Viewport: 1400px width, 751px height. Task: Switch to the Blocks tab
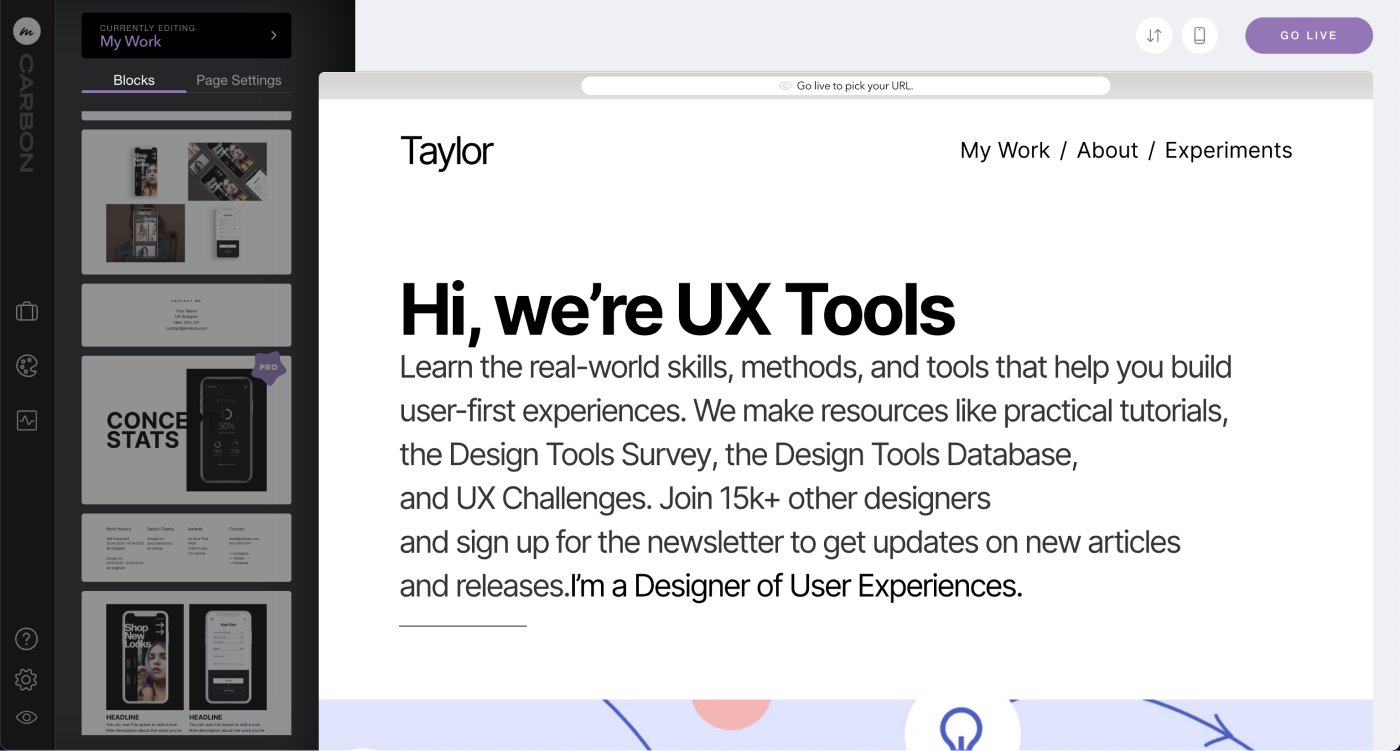(134, 80)
